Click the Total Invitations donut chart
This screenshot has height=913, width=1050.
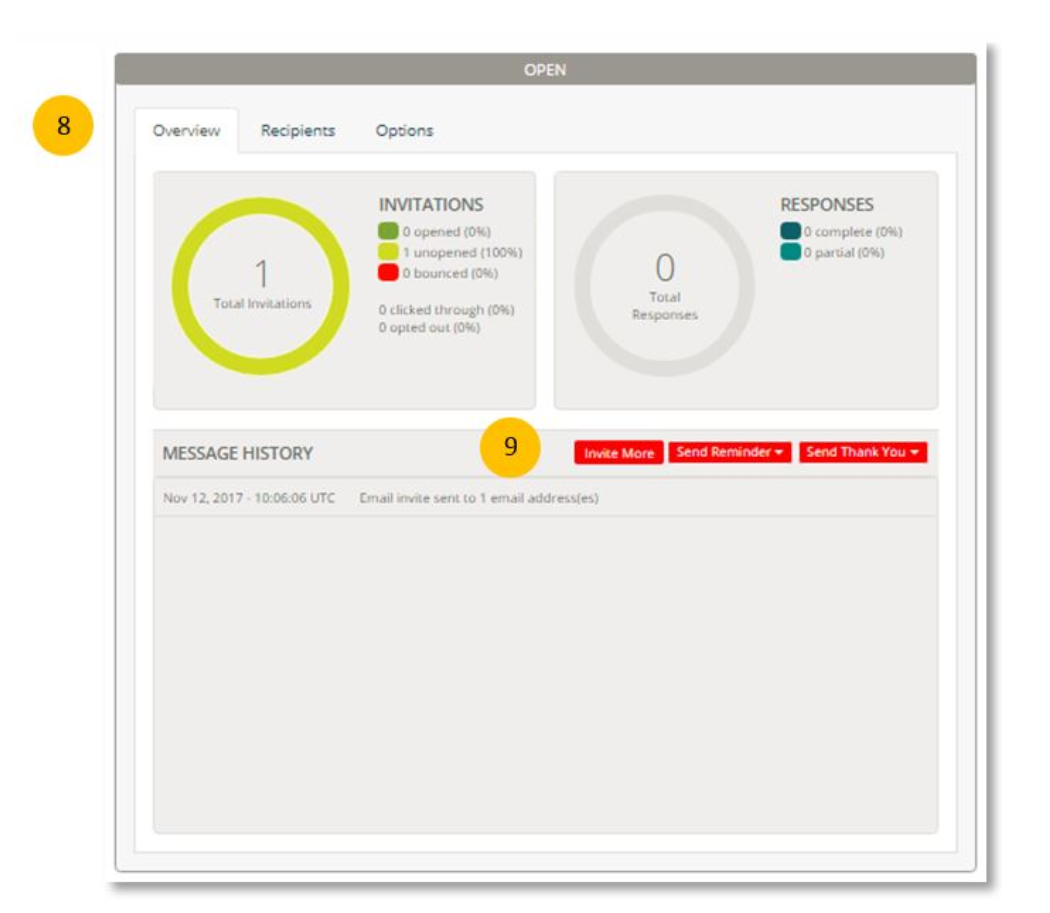point(261,285)
